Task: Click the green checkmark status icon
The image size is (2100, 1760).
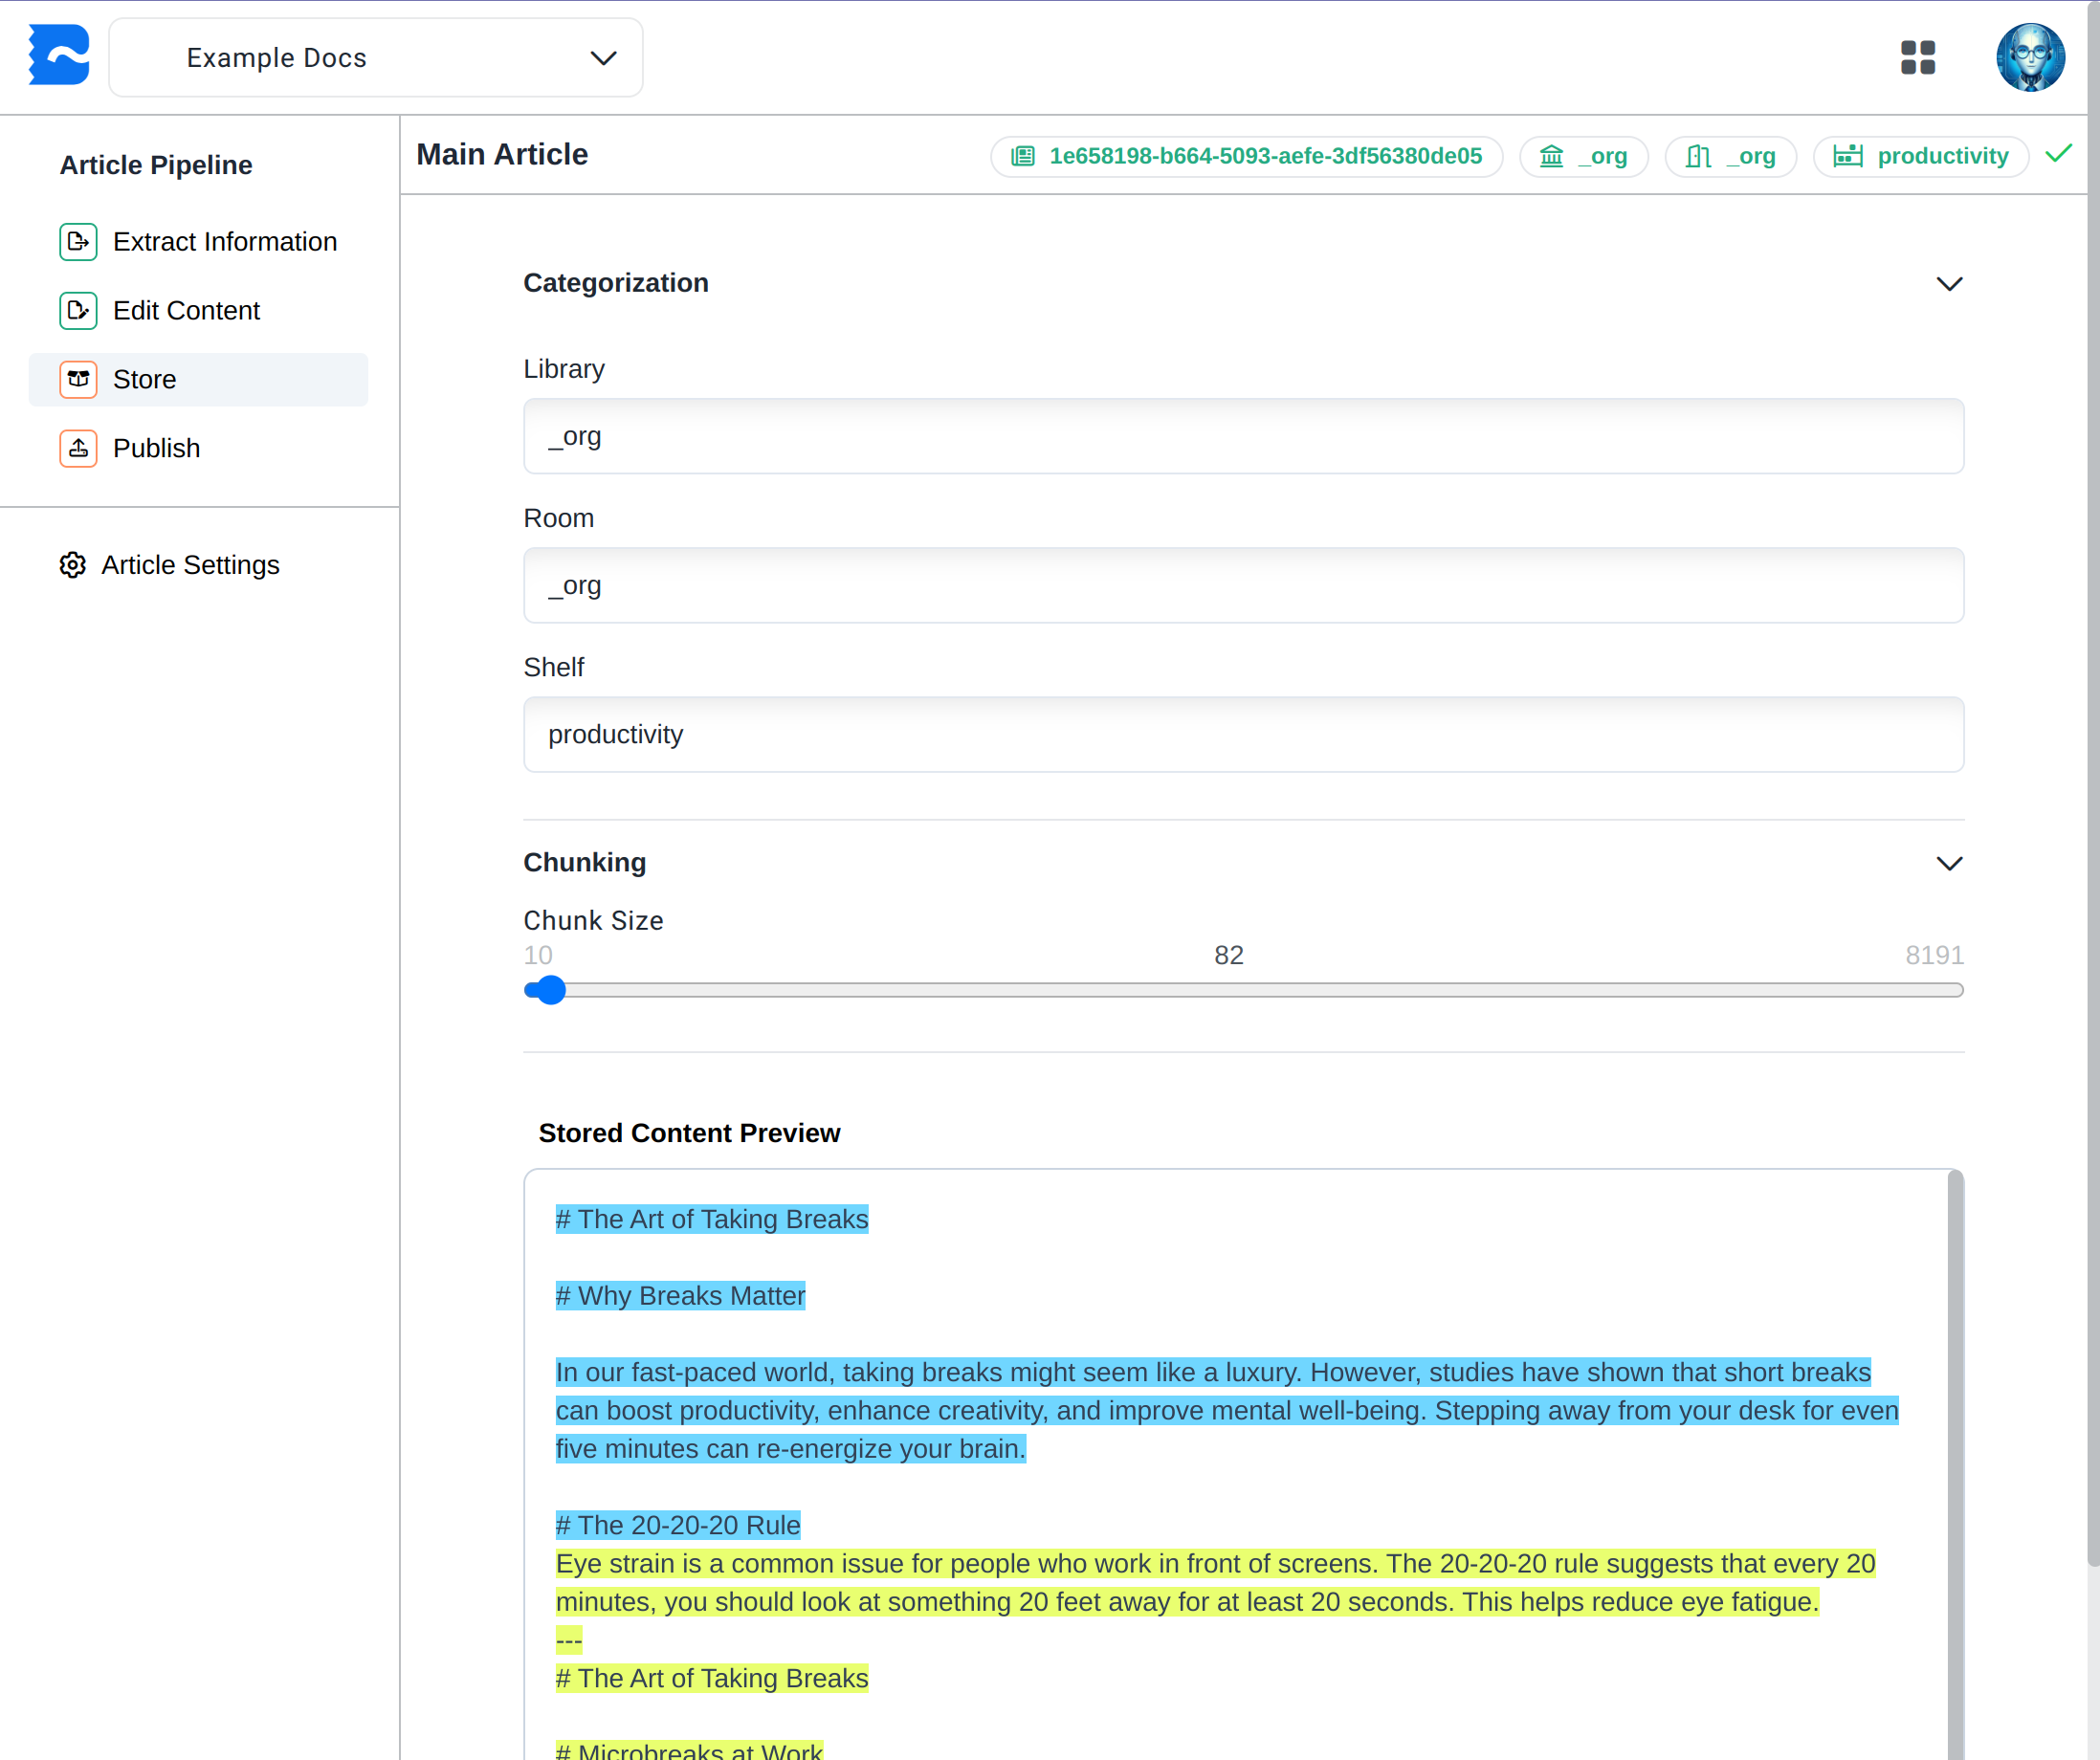Action: pos(2058,154)
